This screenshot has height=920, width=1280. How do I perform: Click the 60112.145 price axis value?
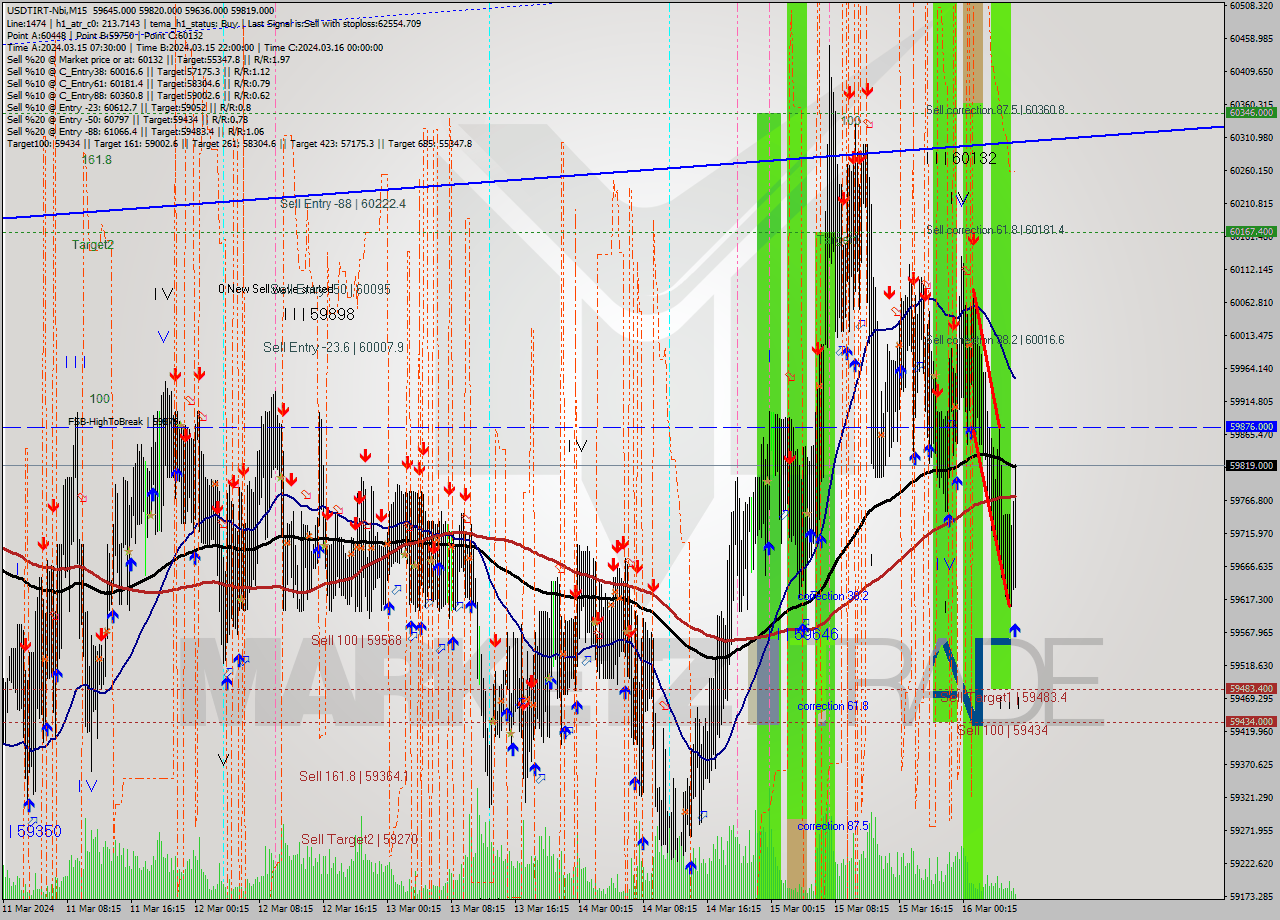1251,269
